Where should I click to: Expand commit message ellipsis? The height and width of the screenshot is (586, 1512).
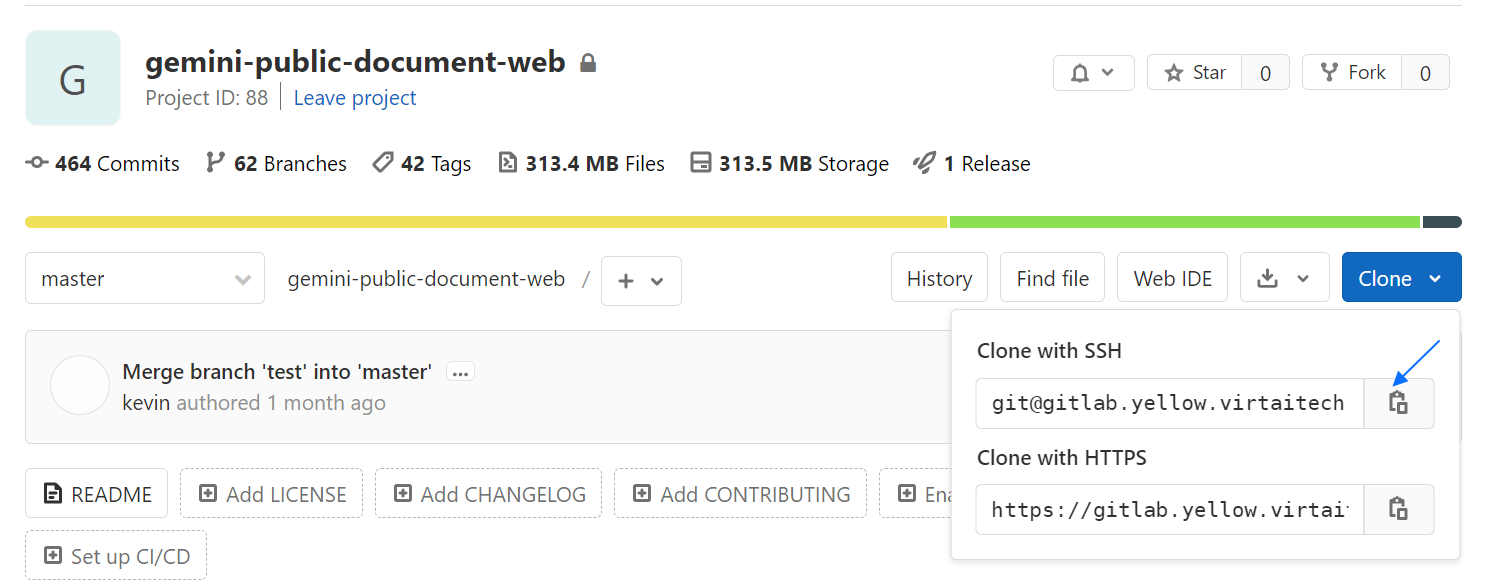[460, 372]
